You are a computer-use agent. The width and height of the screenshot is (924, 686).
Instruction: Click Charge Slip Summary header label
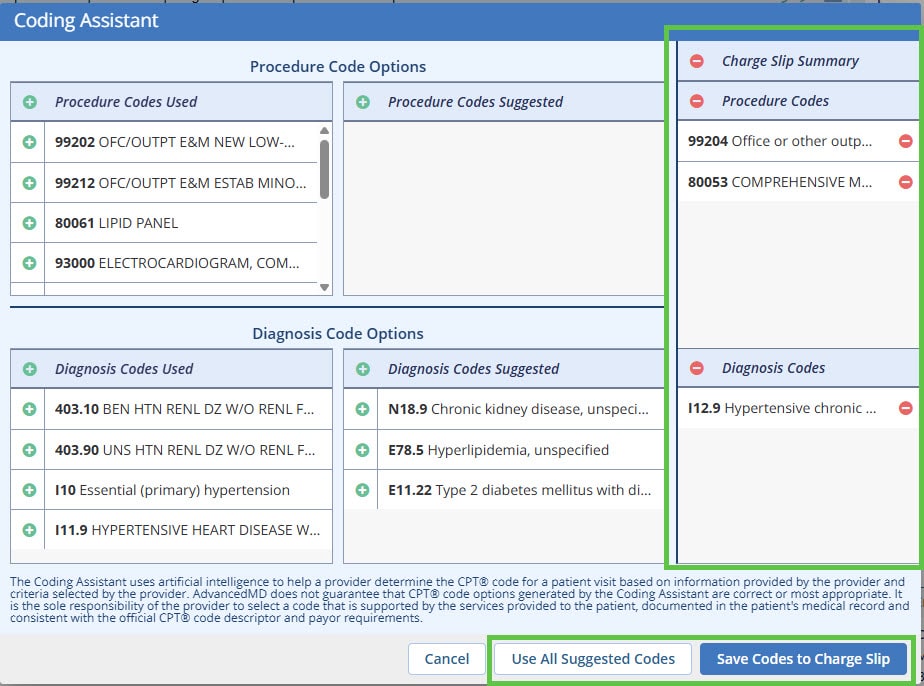pos(790,61)
